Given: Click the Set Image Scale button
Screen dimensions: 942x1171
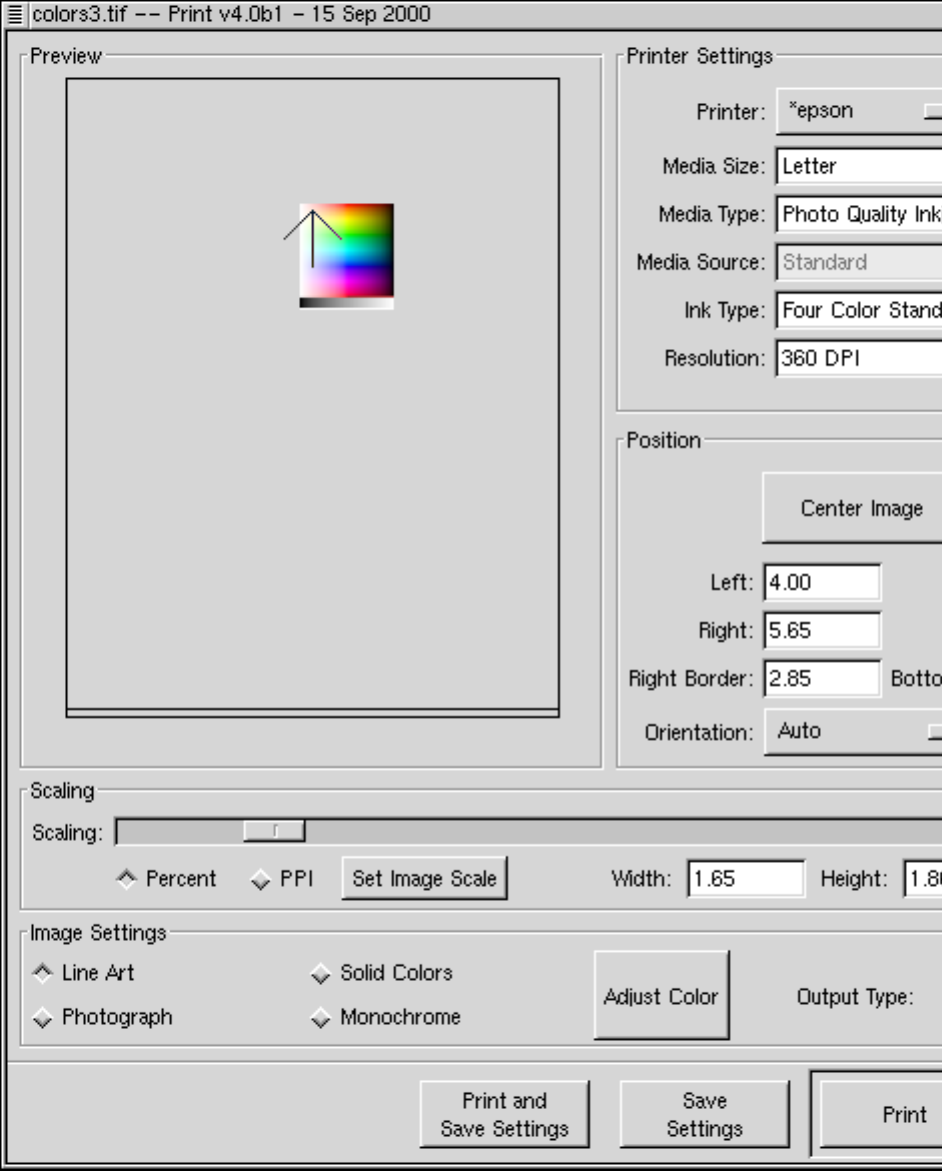Looking at the screenshot, I should point(424,878).
